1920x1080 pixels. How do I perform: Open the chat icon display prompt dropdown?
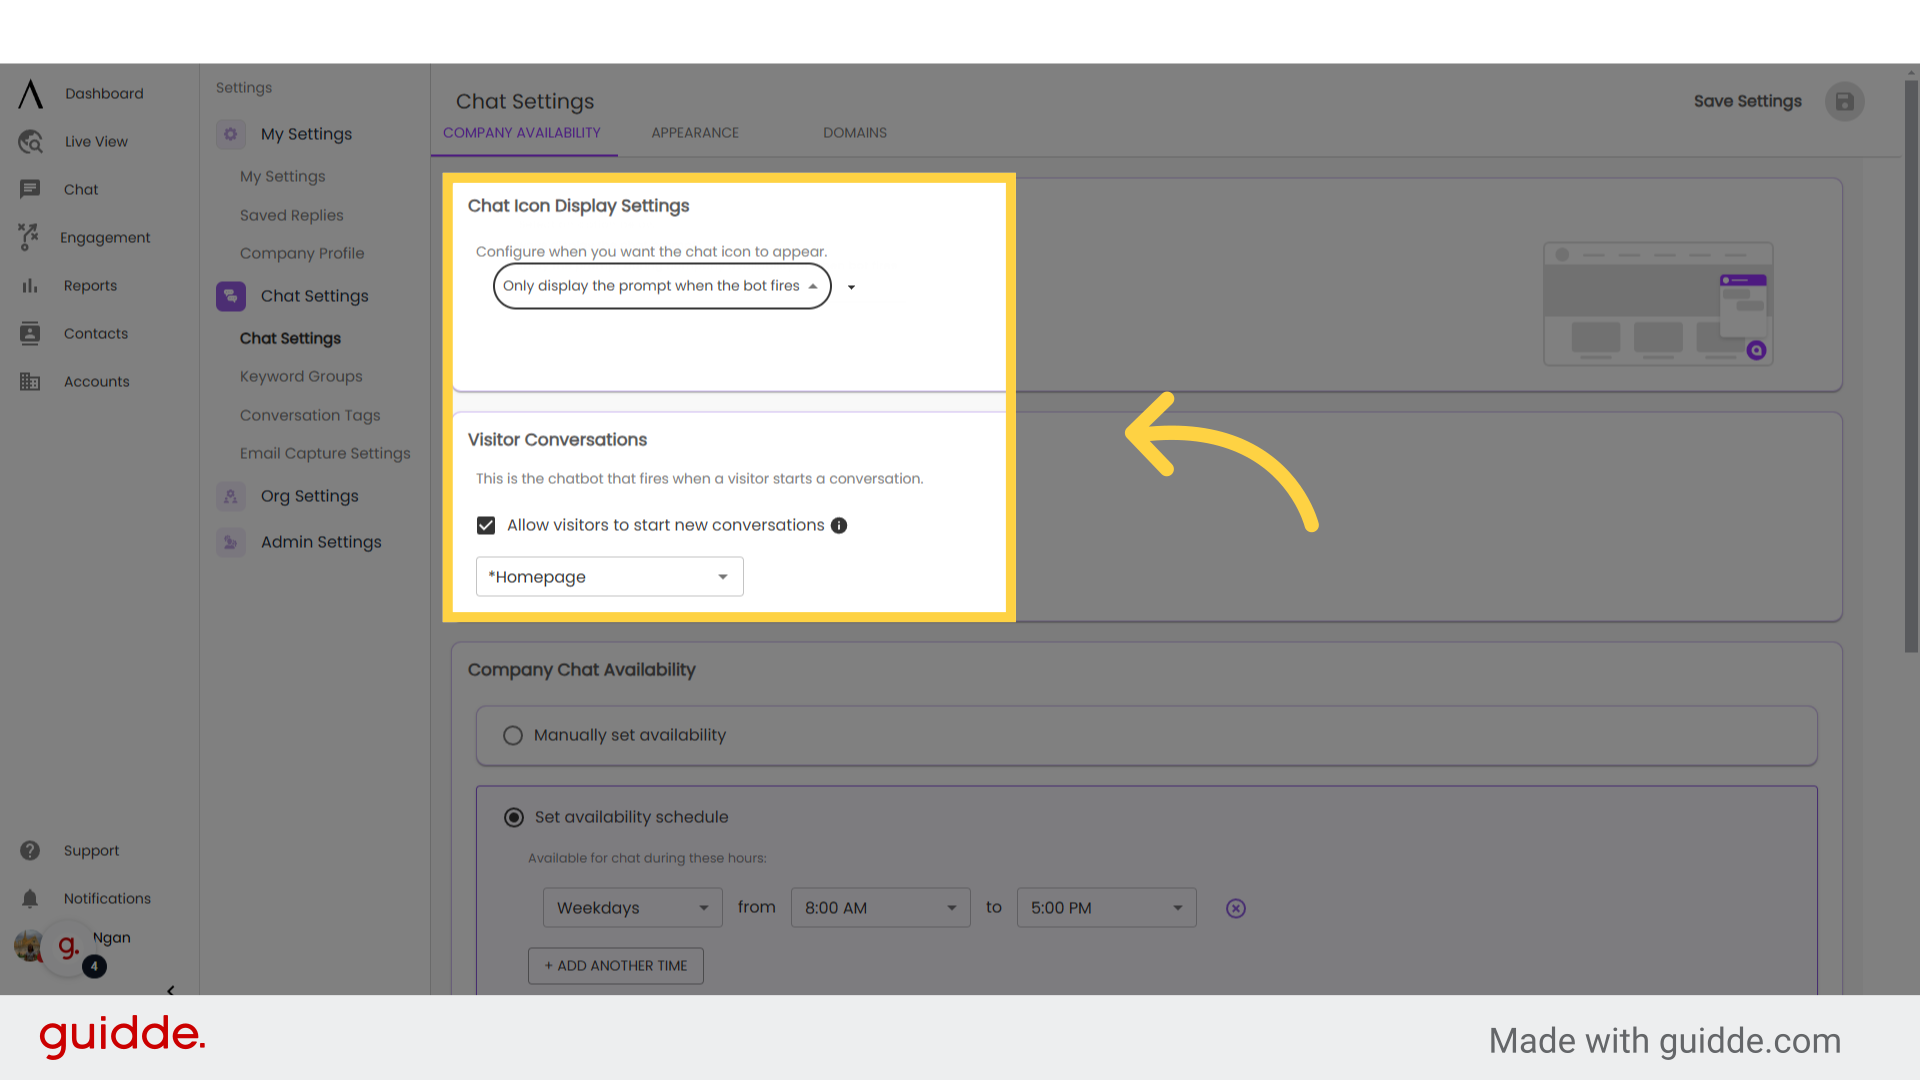[x=662, y=286]
